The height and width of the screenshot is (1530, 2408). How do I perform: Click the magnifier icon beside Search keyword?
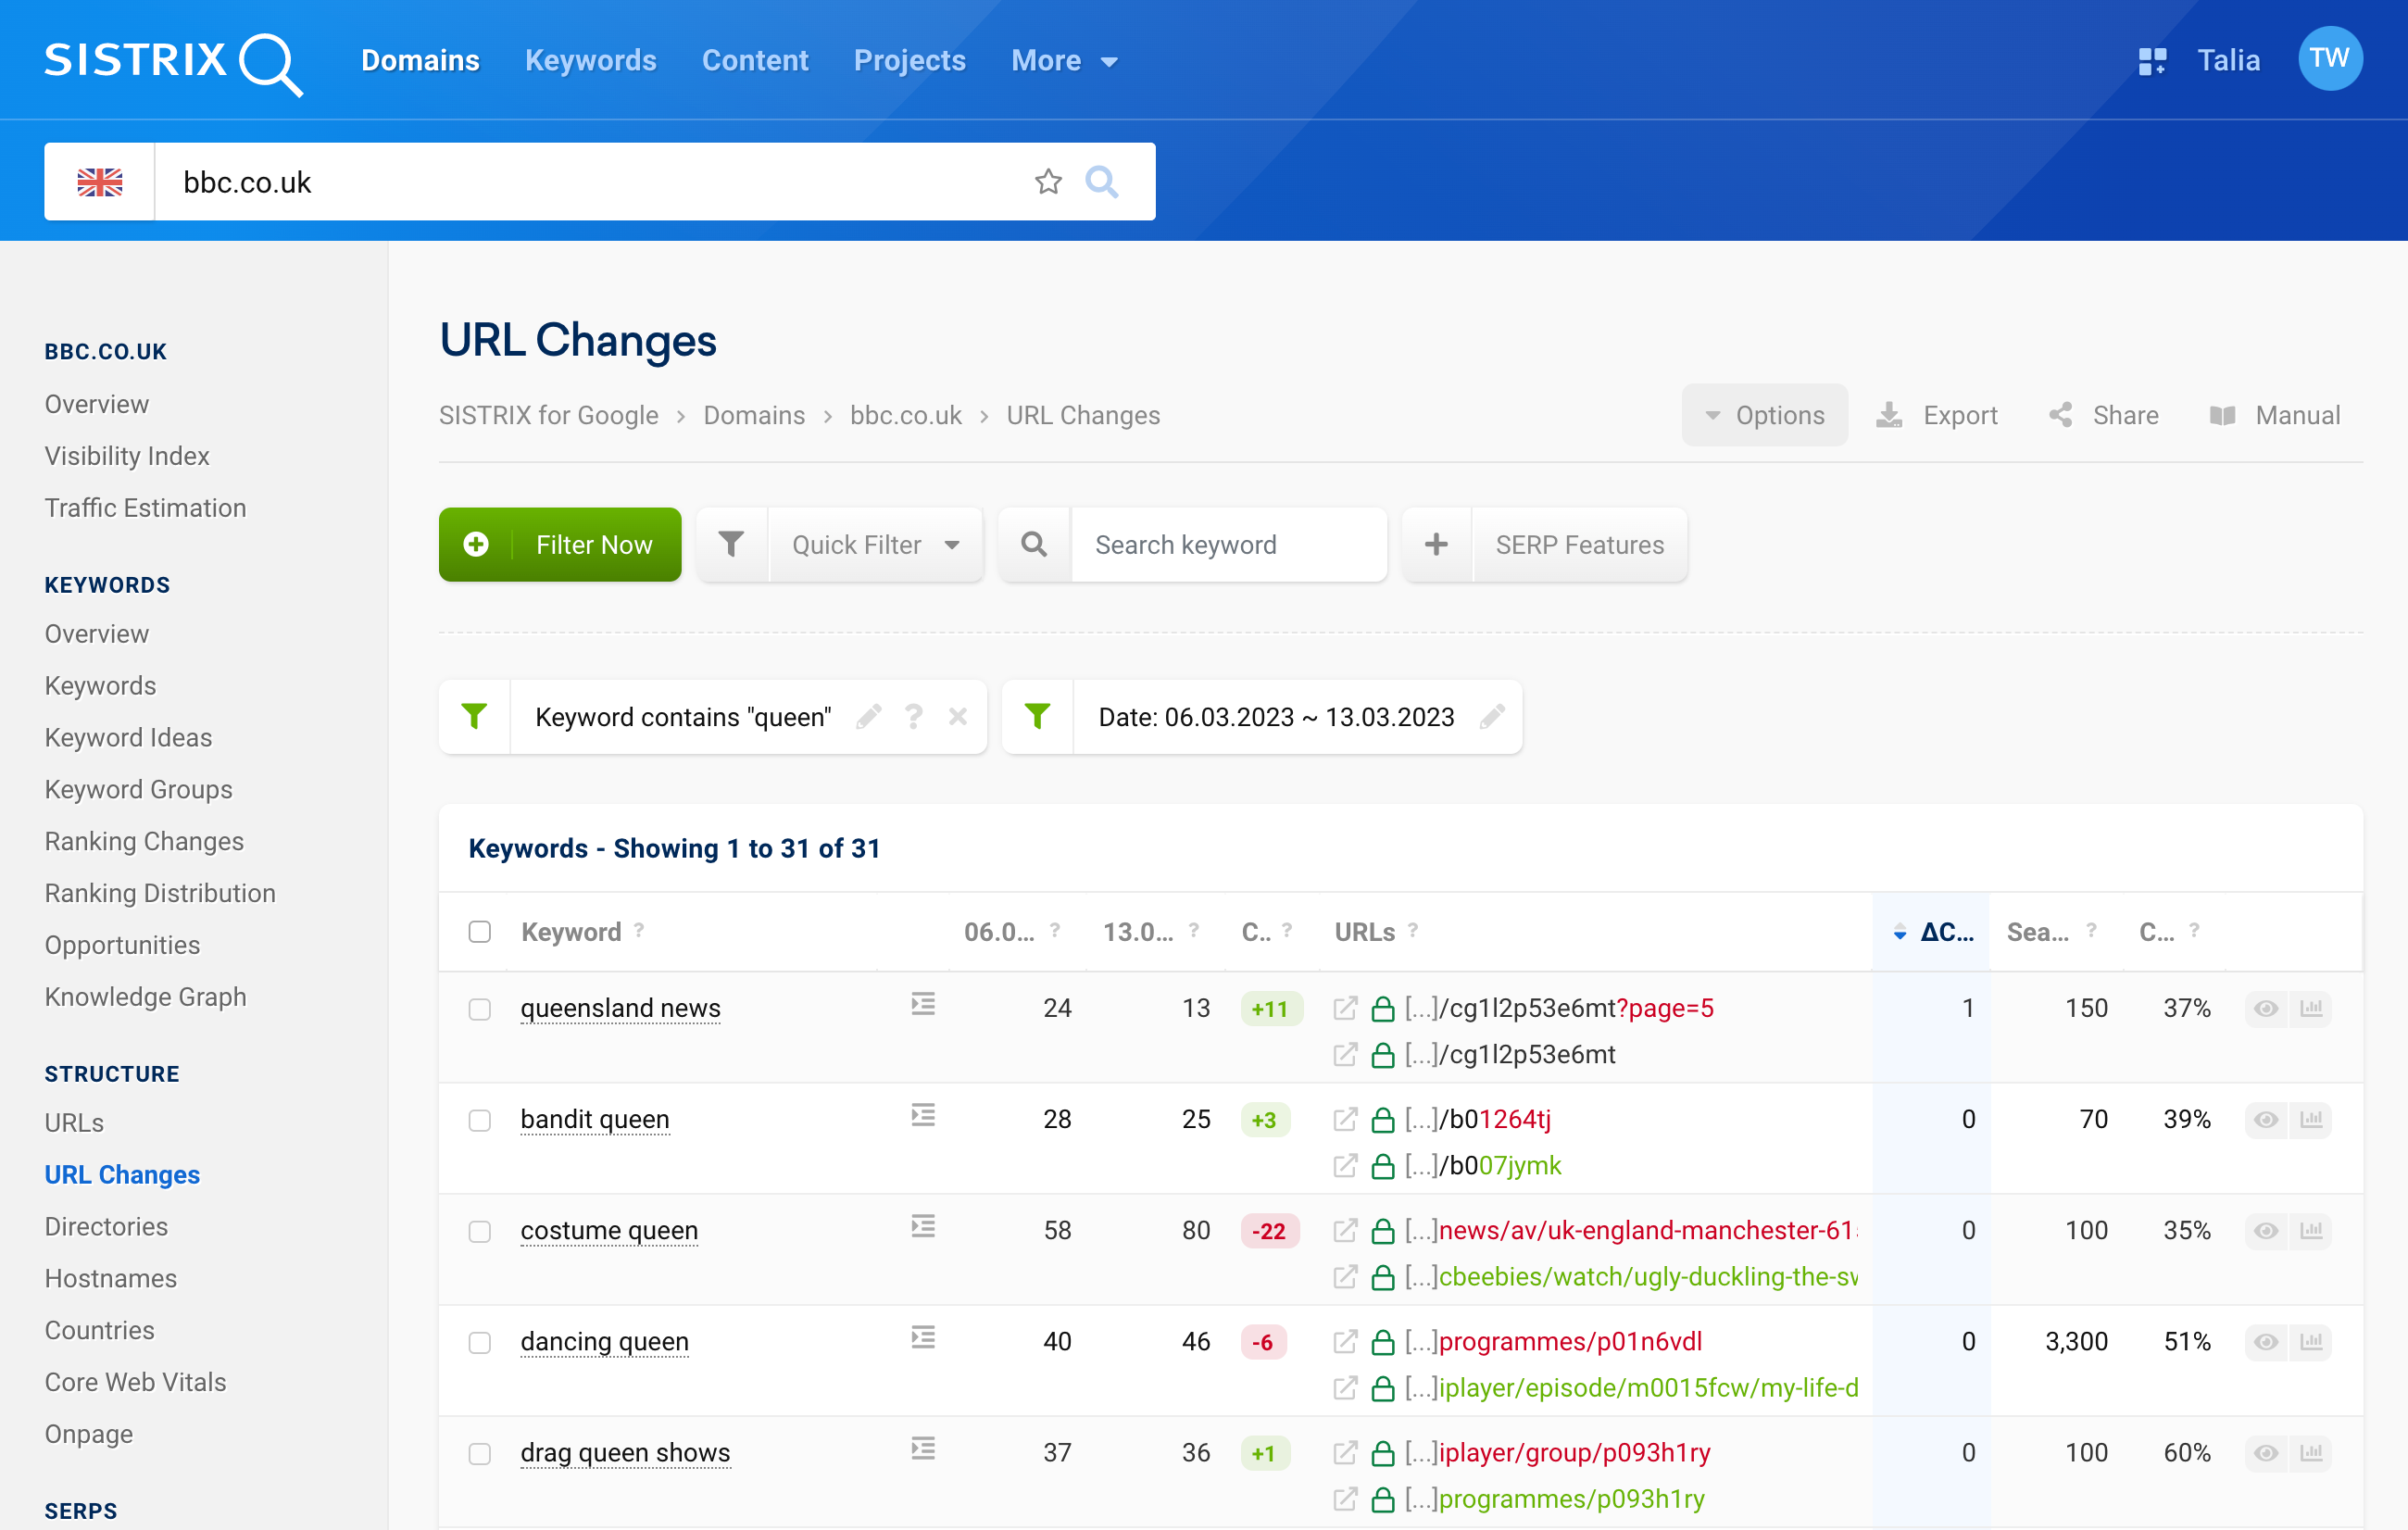click(1034, 545)
